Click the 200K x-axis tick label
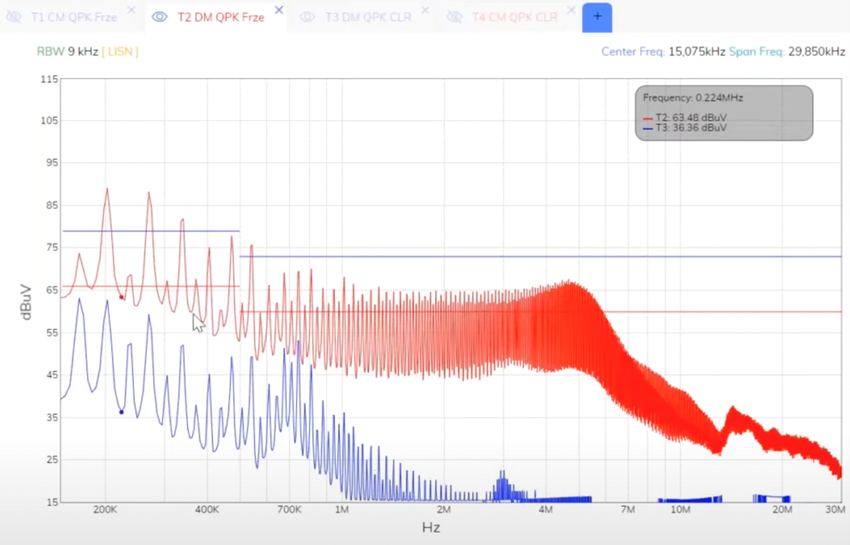The width and height of the screenshot is (850, 545). point(105,510)
